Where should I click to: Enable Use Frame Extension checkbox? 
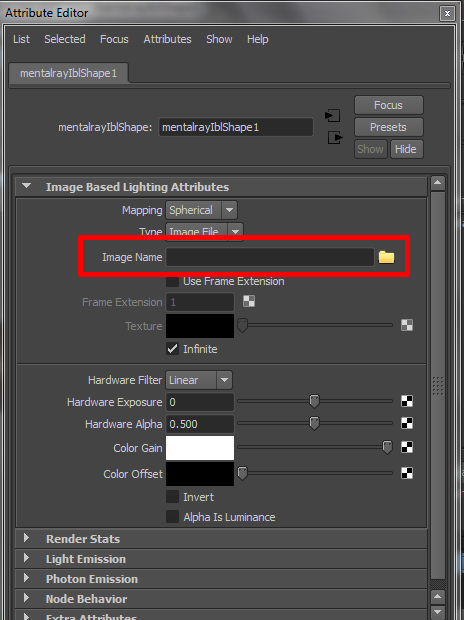[x=172, y=281]
